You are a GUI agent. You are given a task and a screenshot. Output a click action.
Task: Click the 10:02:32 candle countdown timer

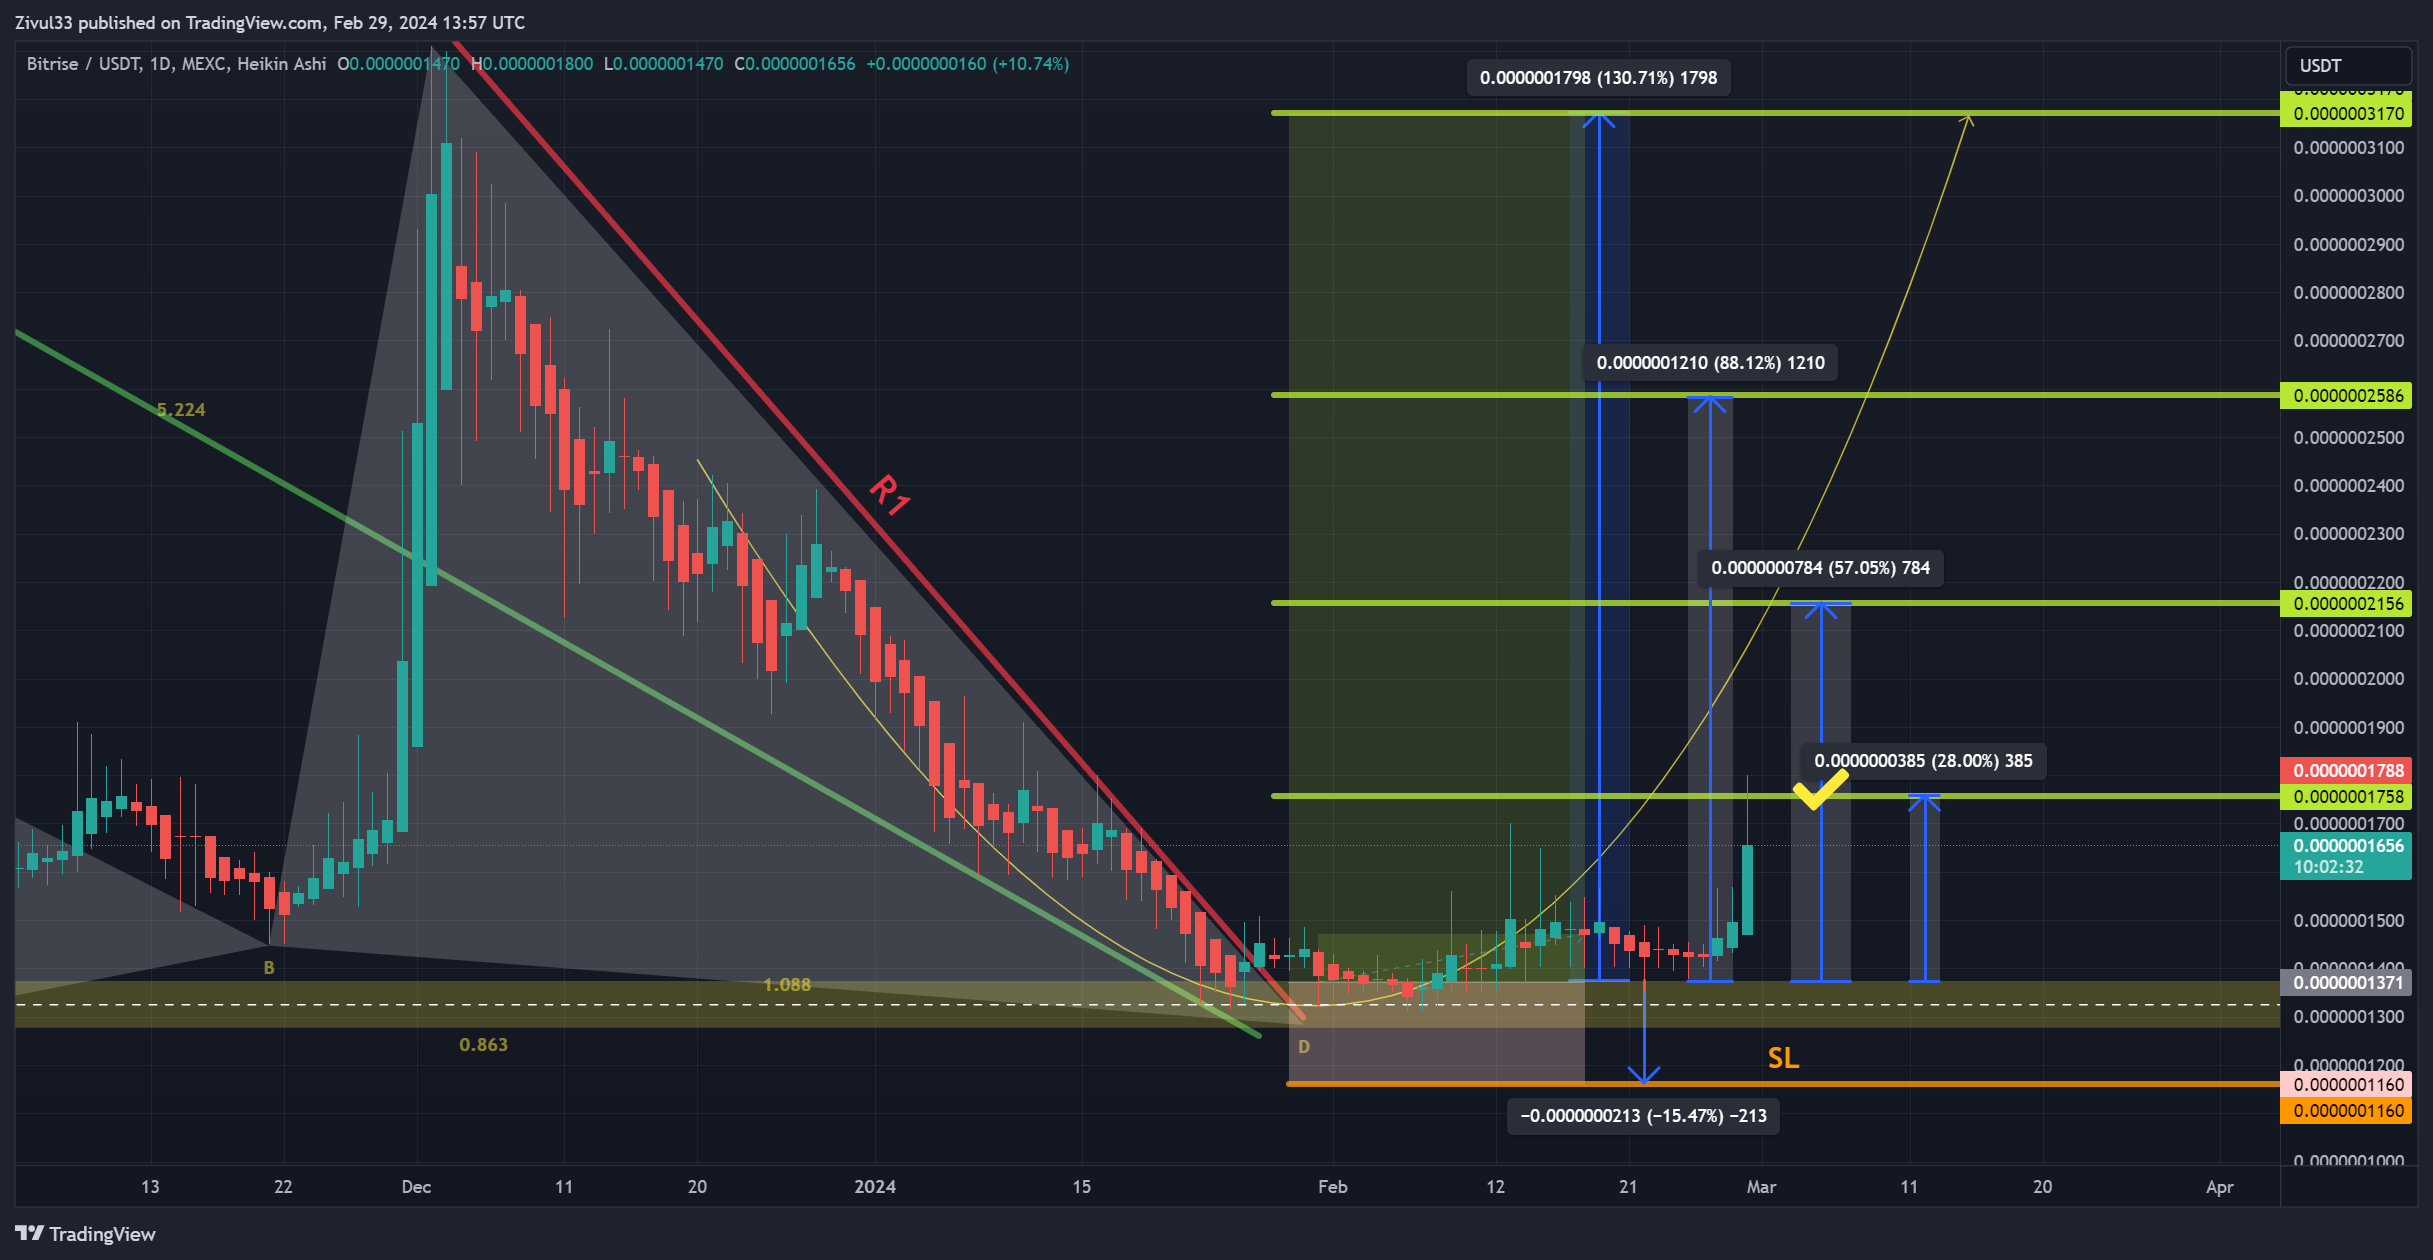coord(2330,868)
